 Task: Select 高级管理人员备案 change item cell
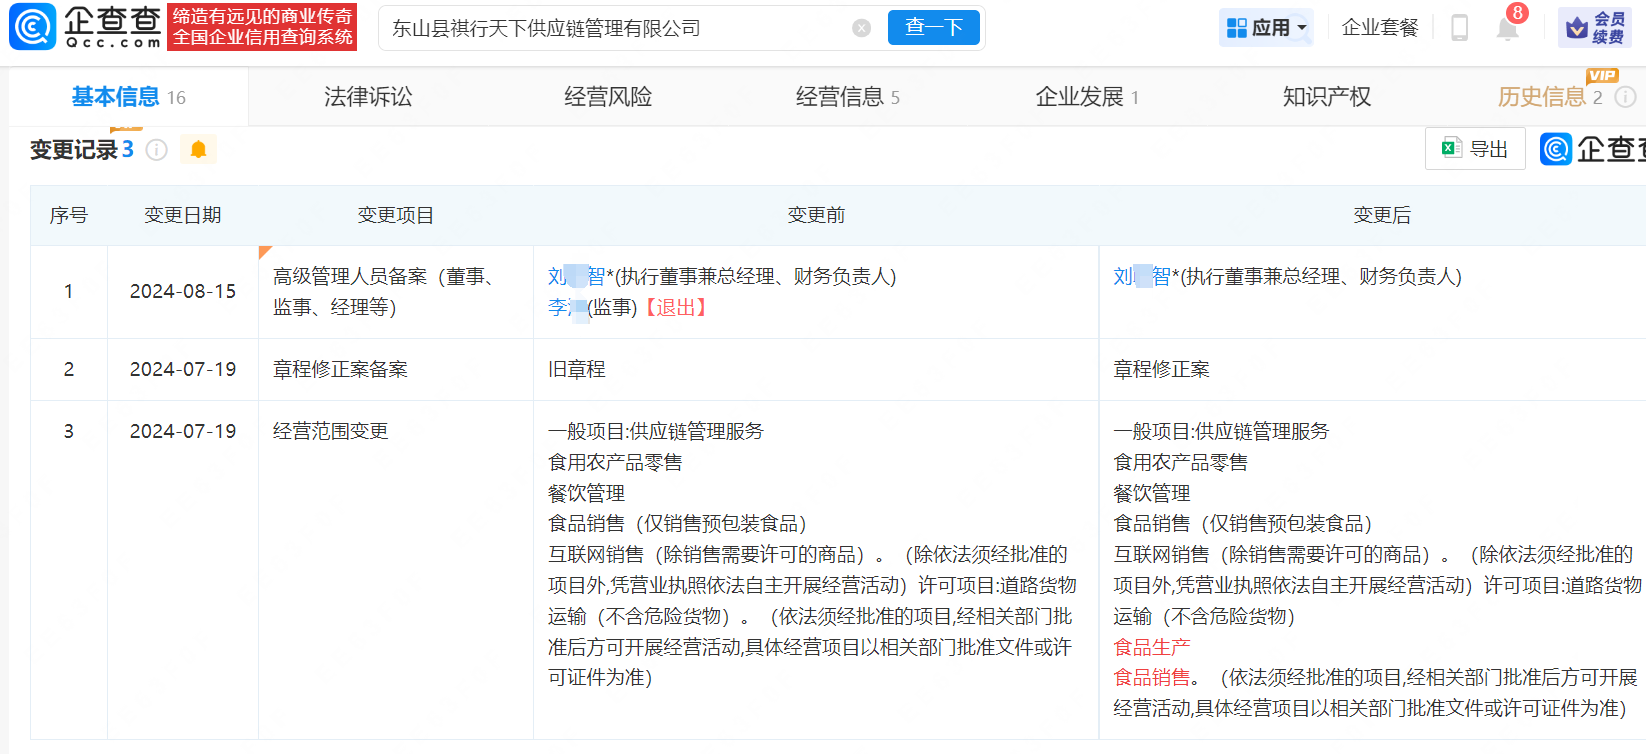click(x=396, y=292)
